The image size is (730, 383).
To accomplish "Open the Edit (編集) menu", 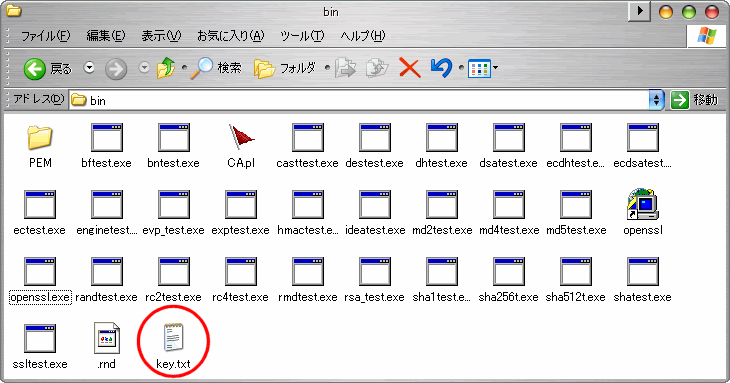I will (106, 36).
